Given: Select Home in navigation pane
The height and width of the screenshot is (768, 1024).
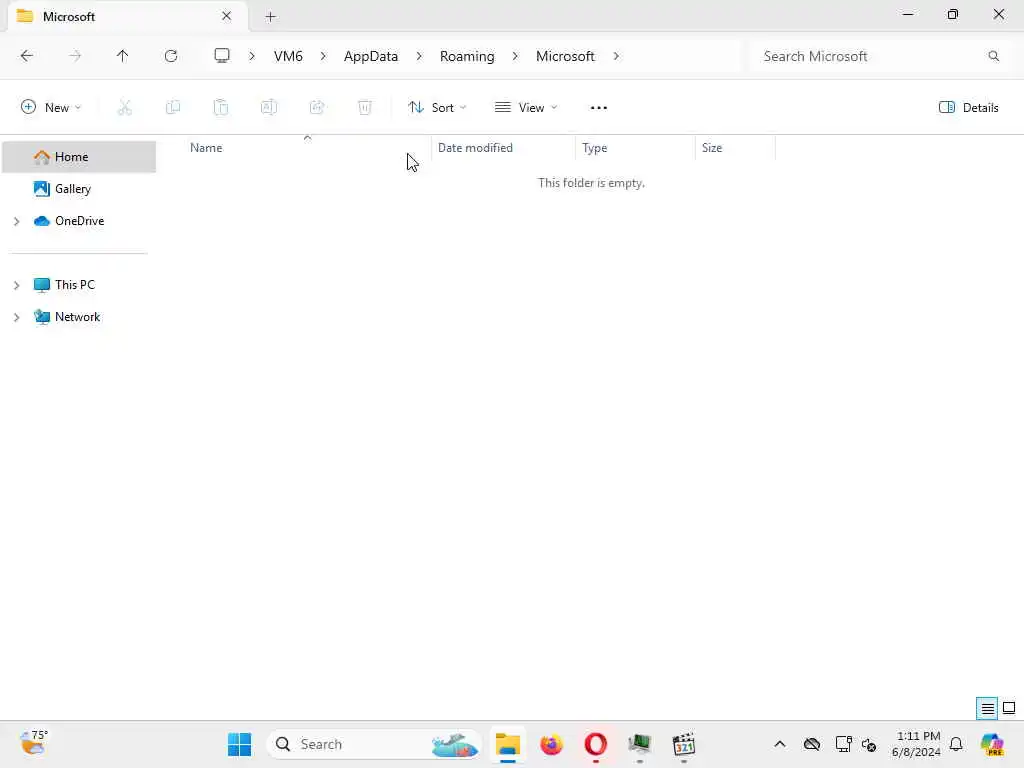Looking at the screenshot, I should coord(79,157).
